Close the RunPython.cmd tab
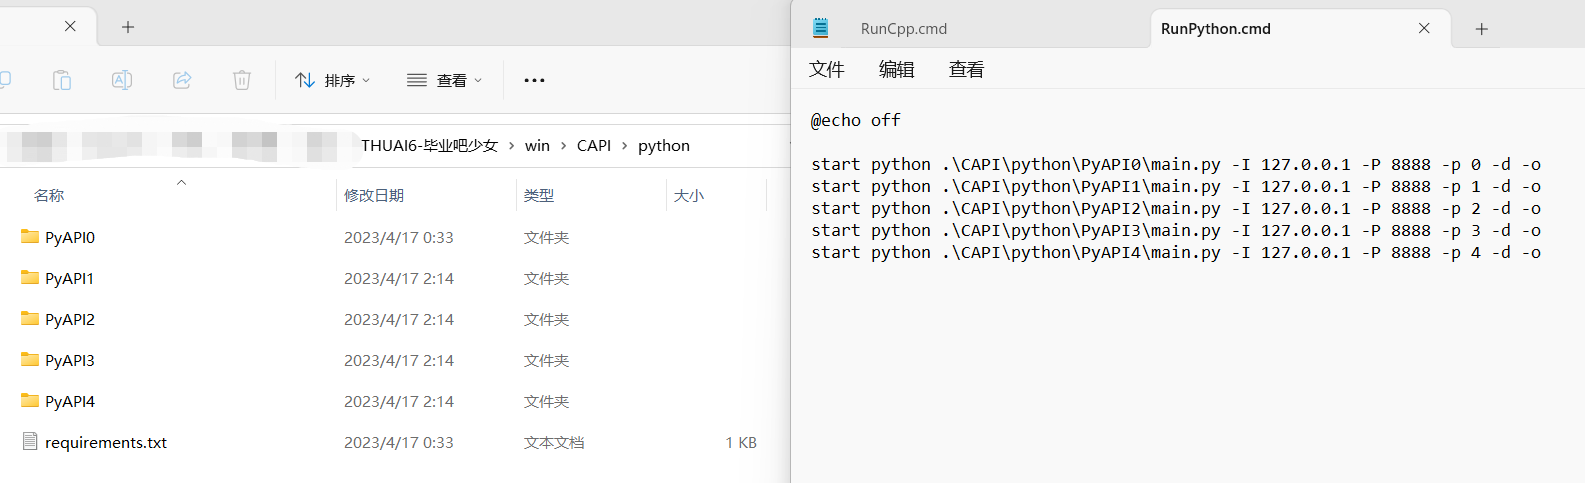1585x483 pixels. [1424, 29]
